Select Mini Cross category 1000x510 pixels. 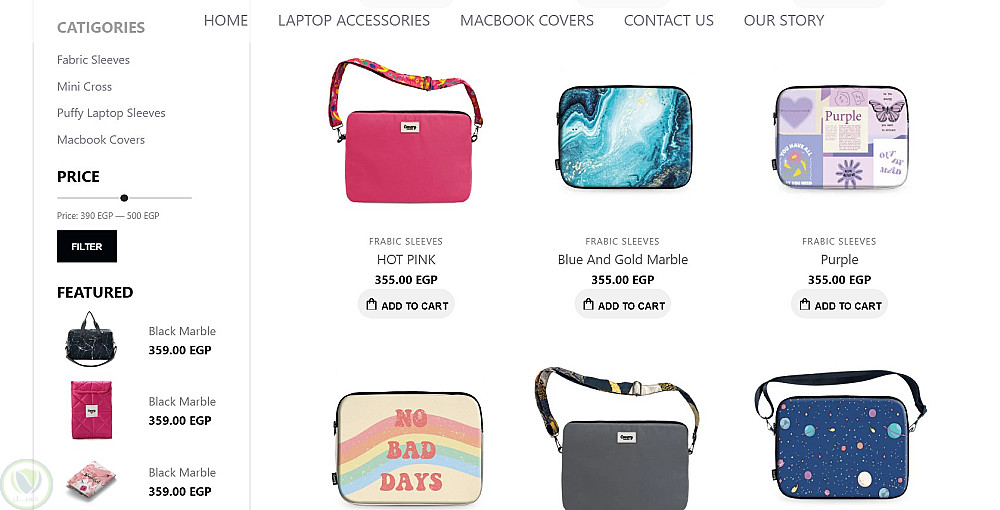(84, 87)
